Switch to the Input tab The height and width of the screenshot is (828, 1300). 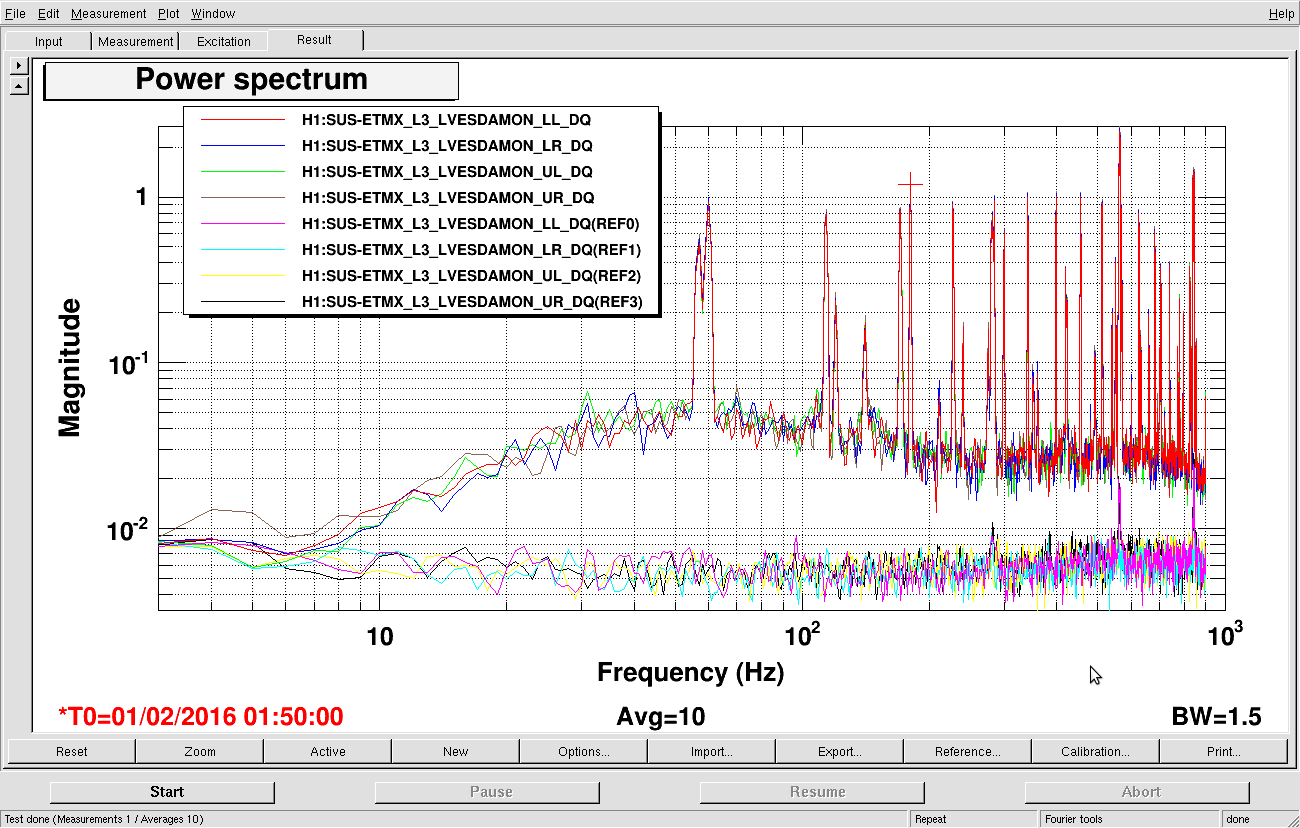coord(48,41)
